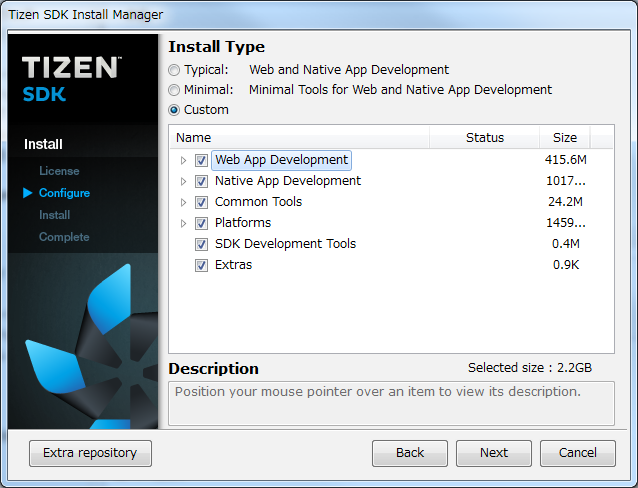Click the 24.2M size value
Screen dimensions: 638x488
pyautogui.click(x=566, y=202)
